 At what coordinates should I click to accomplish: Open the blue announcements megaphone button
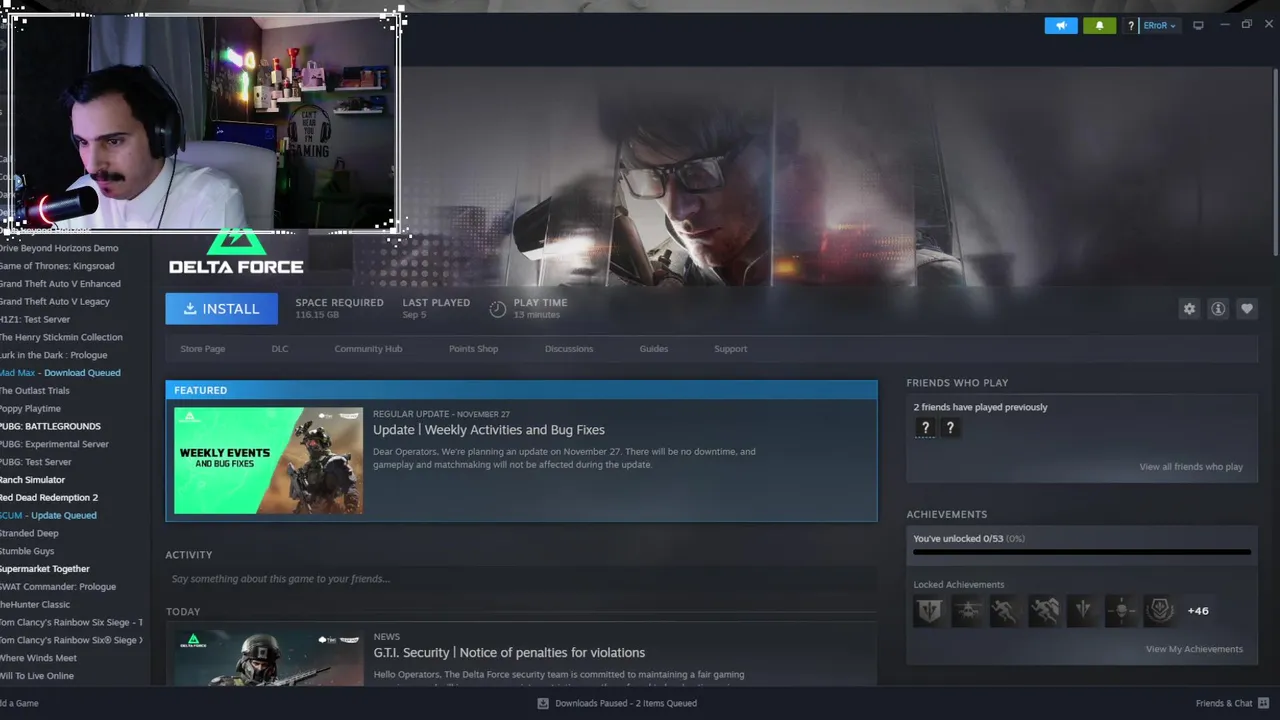click(1061, 26)
